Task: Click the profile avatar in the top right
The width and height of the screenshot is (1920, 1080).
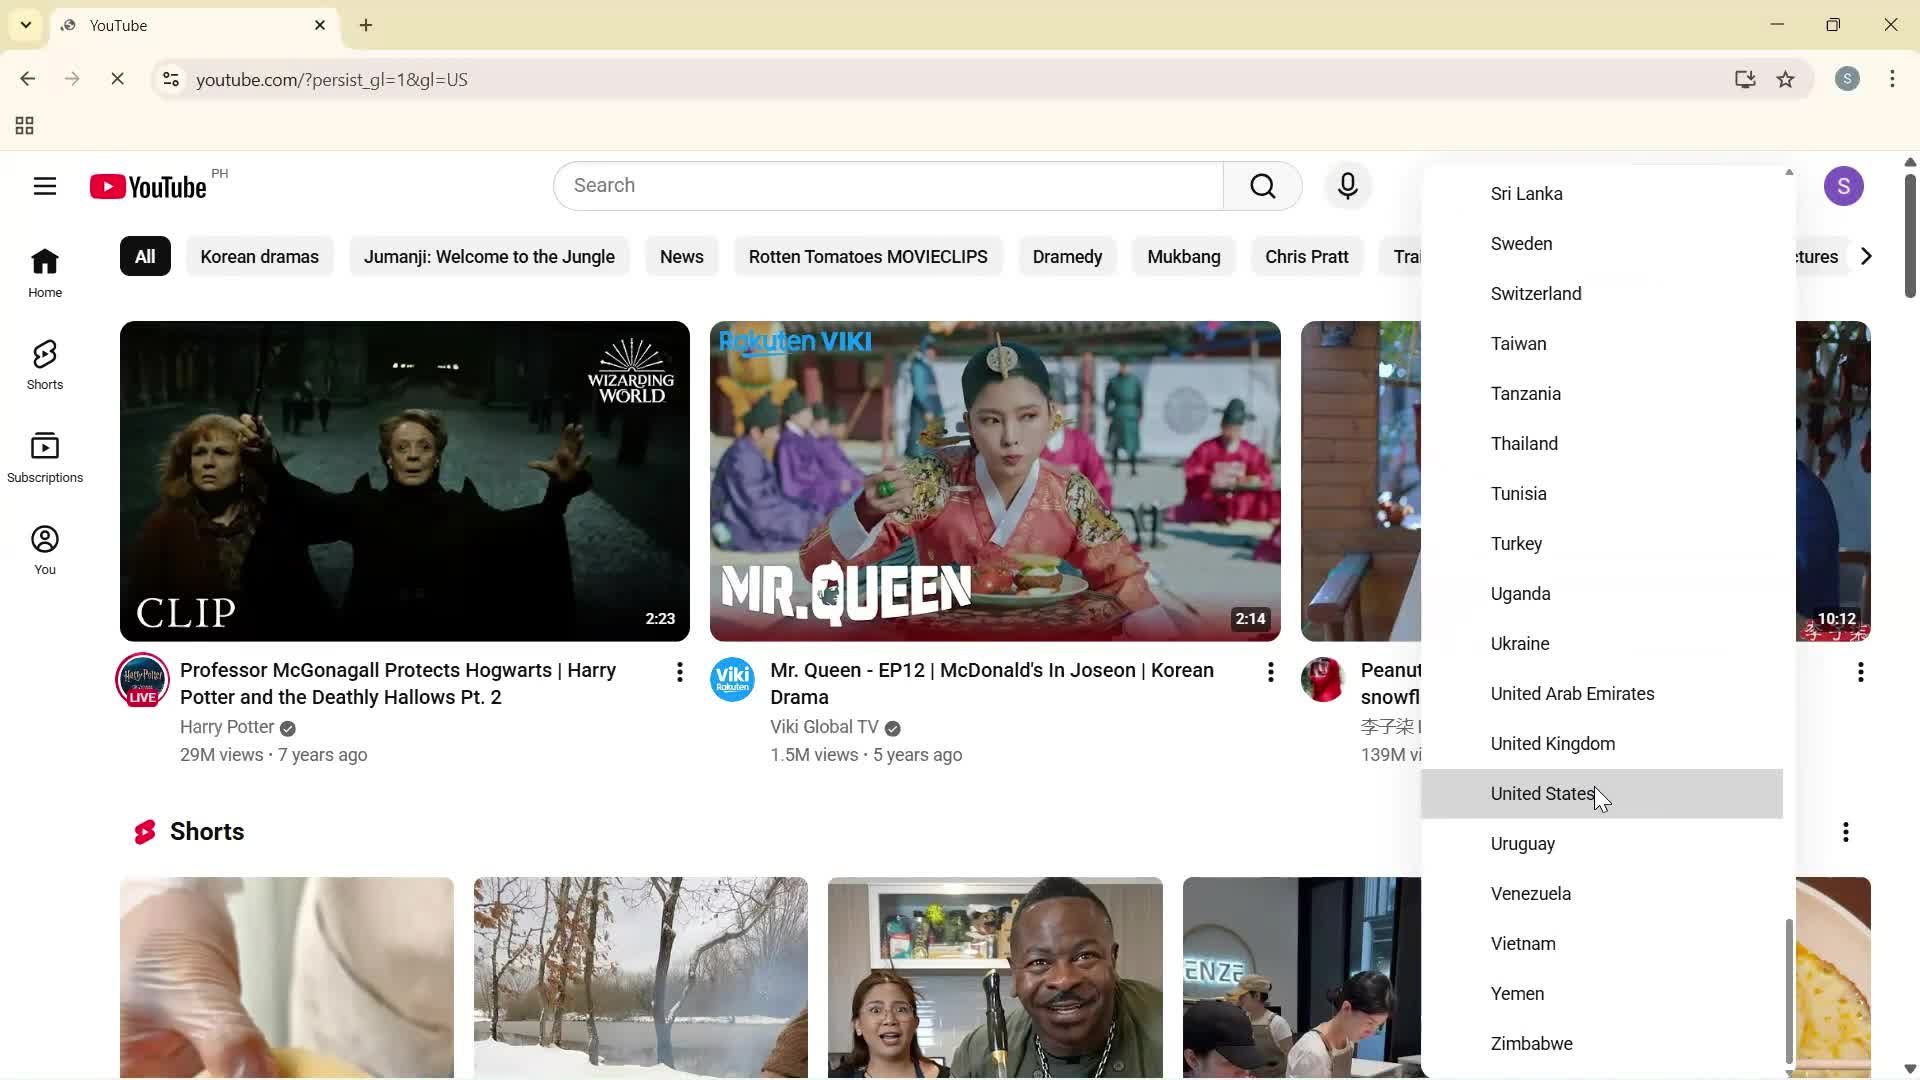Action: click(1844, 186)
